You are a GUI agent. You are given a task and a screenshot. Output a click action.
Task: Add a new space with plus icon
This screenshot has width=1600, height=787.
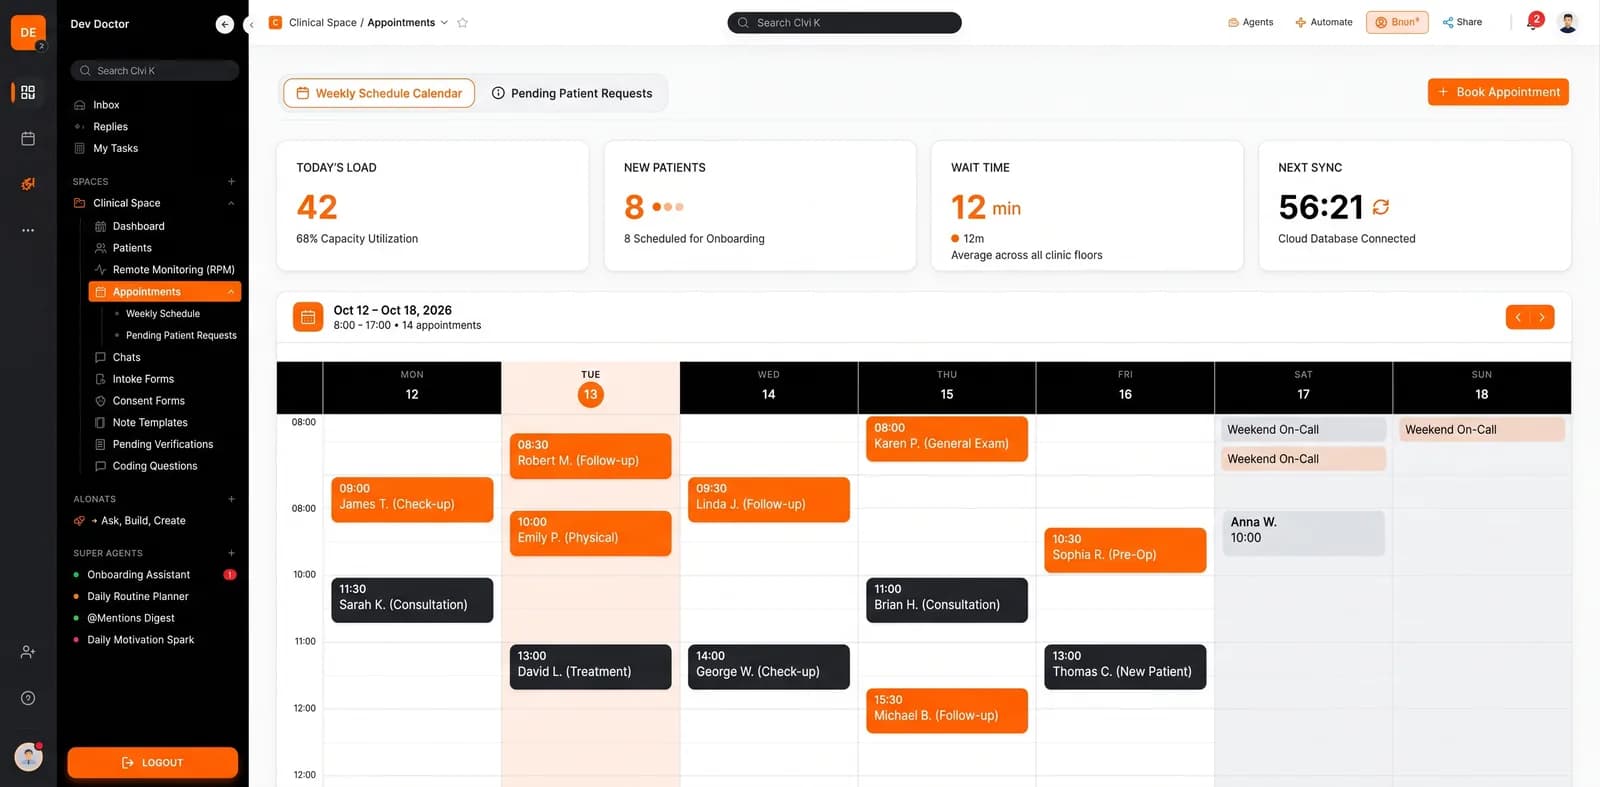[x=231, y=182]
